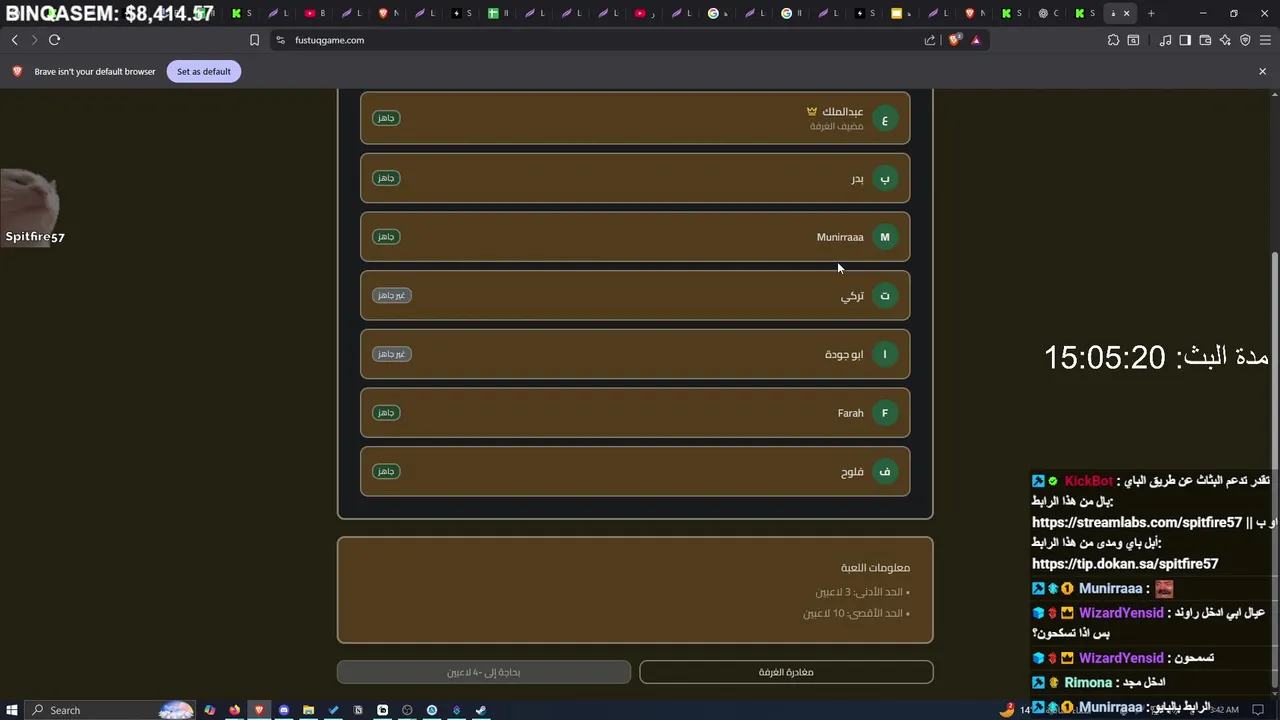1280x720 pixels.
Task: Click the ابو جودة player avatar circle
Action: (885, 354)
